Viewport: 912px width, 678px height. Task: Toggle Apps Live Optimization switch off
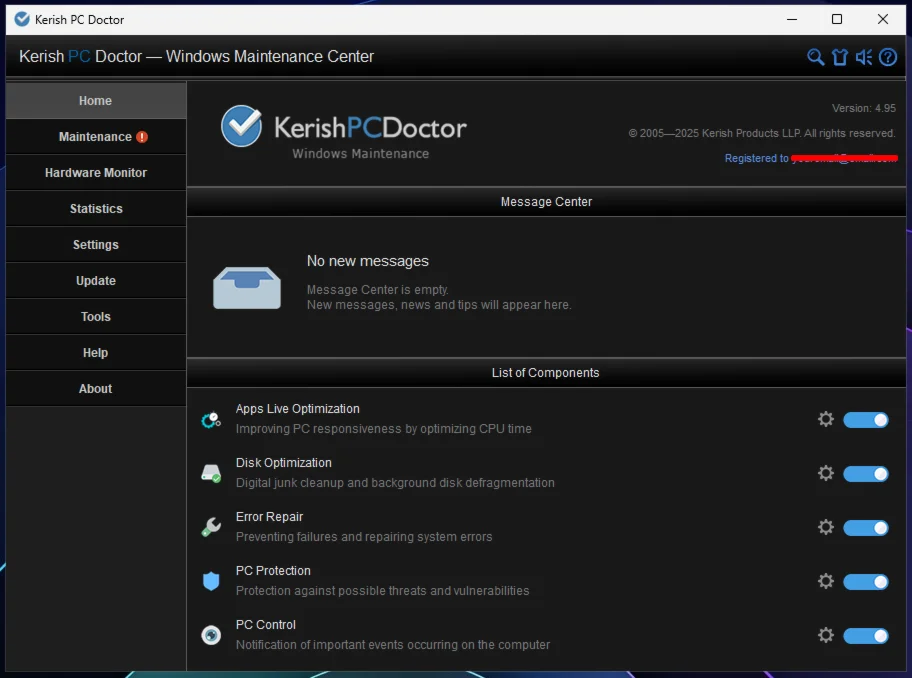pyautogui.click(x=866, y=420)
